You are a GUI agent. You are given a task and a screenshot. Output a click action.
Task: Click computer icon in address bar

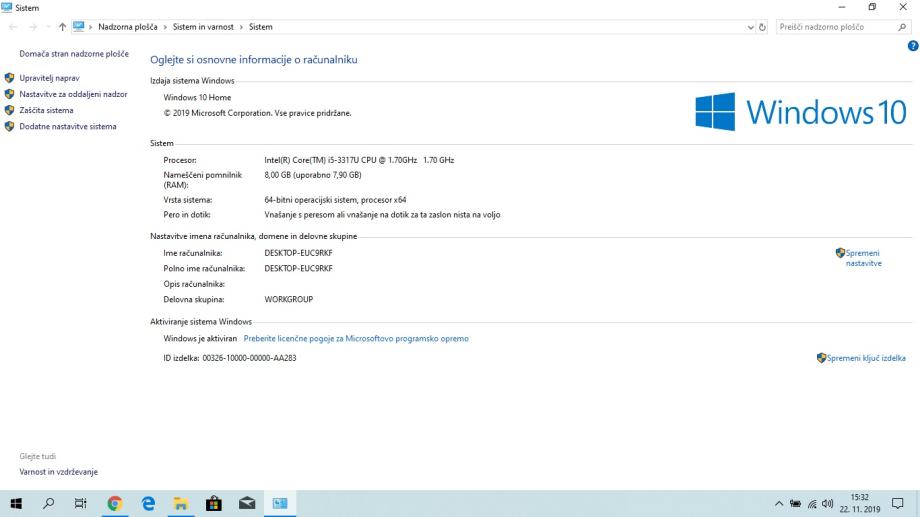pos(79,26)
